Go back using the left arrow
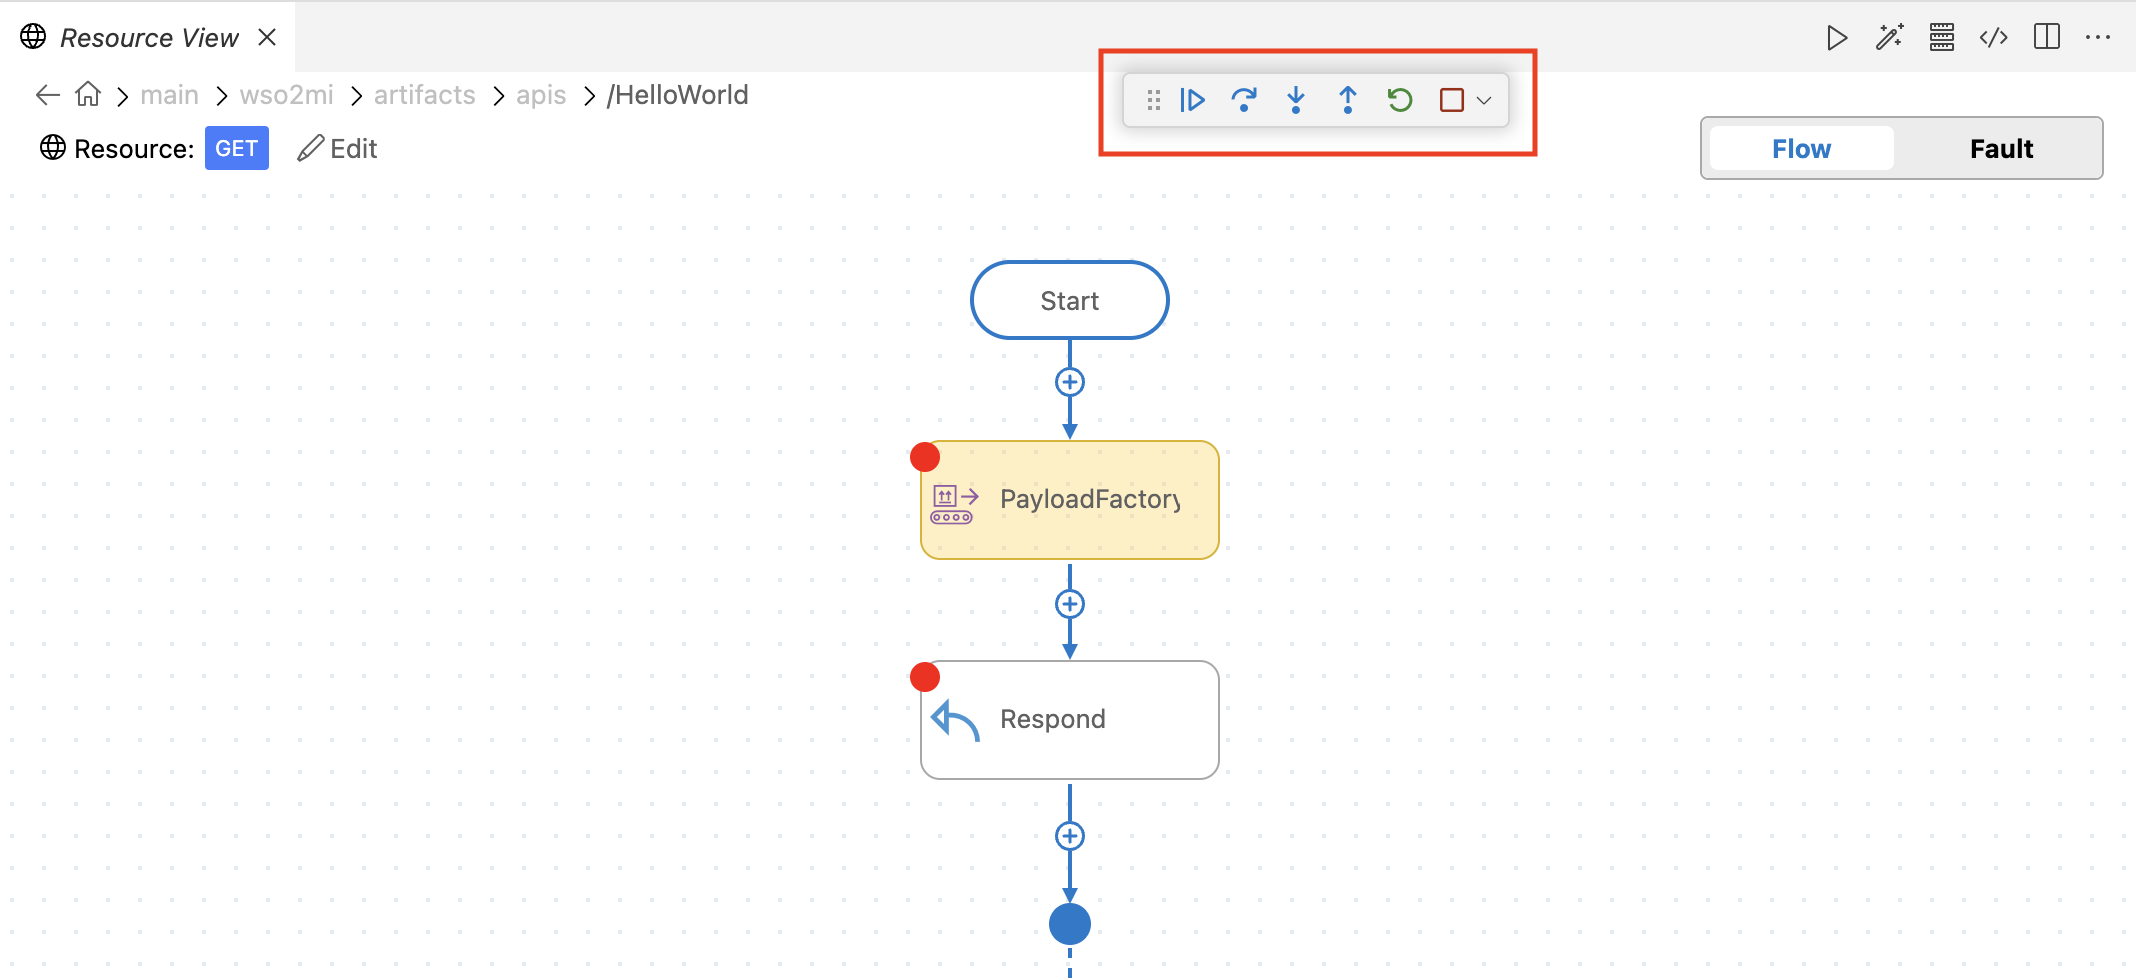The height and width of the screenshot is (978, 2136). [x=48, y=95]
